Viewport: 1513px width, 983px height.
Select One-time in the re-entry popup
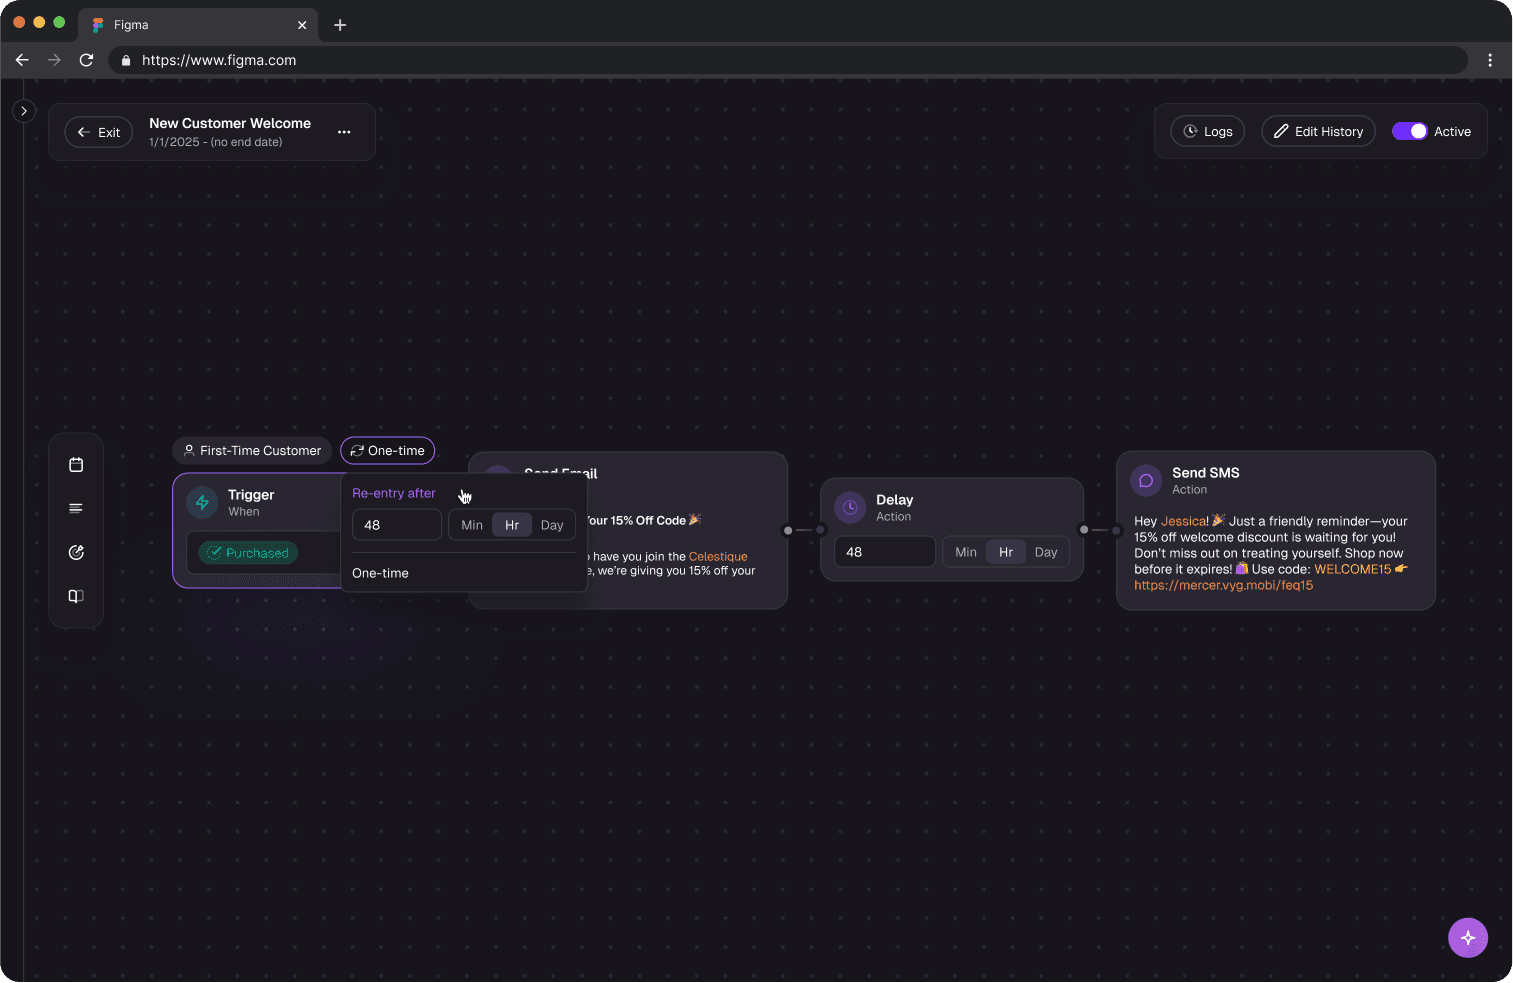381,572
